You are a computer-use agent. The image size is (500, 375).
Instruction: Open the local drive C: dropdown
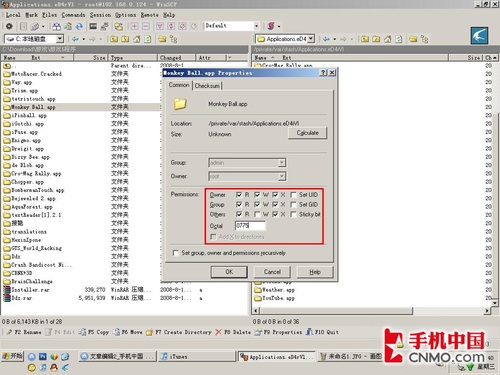60,39
